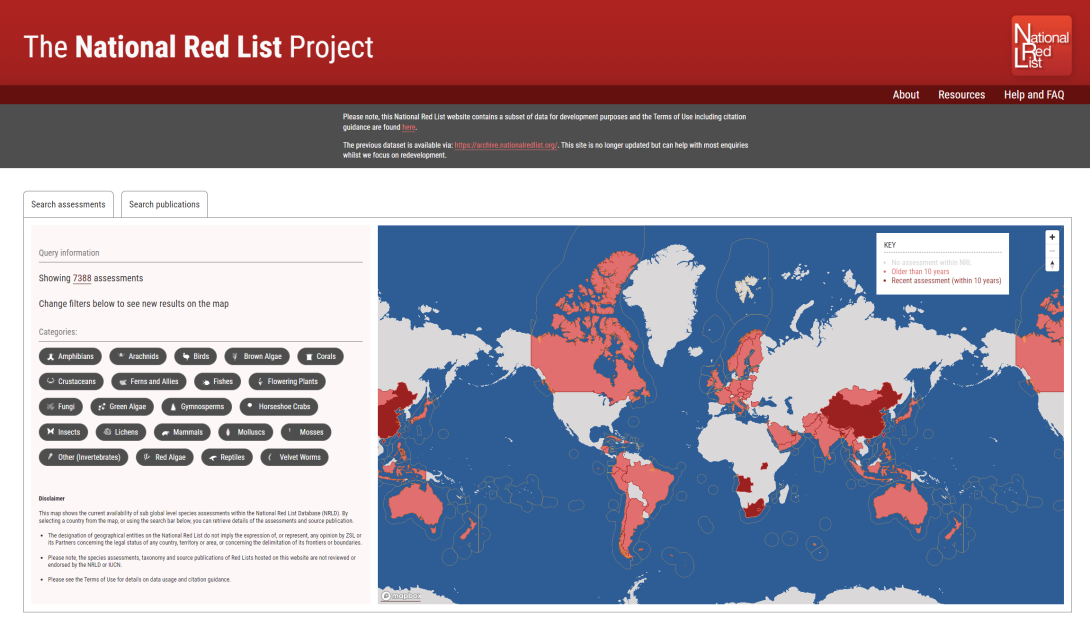Click the 'Categories:' label
Image resolution: width=1090 pixels, height=618 pixels.
point(58,332)
